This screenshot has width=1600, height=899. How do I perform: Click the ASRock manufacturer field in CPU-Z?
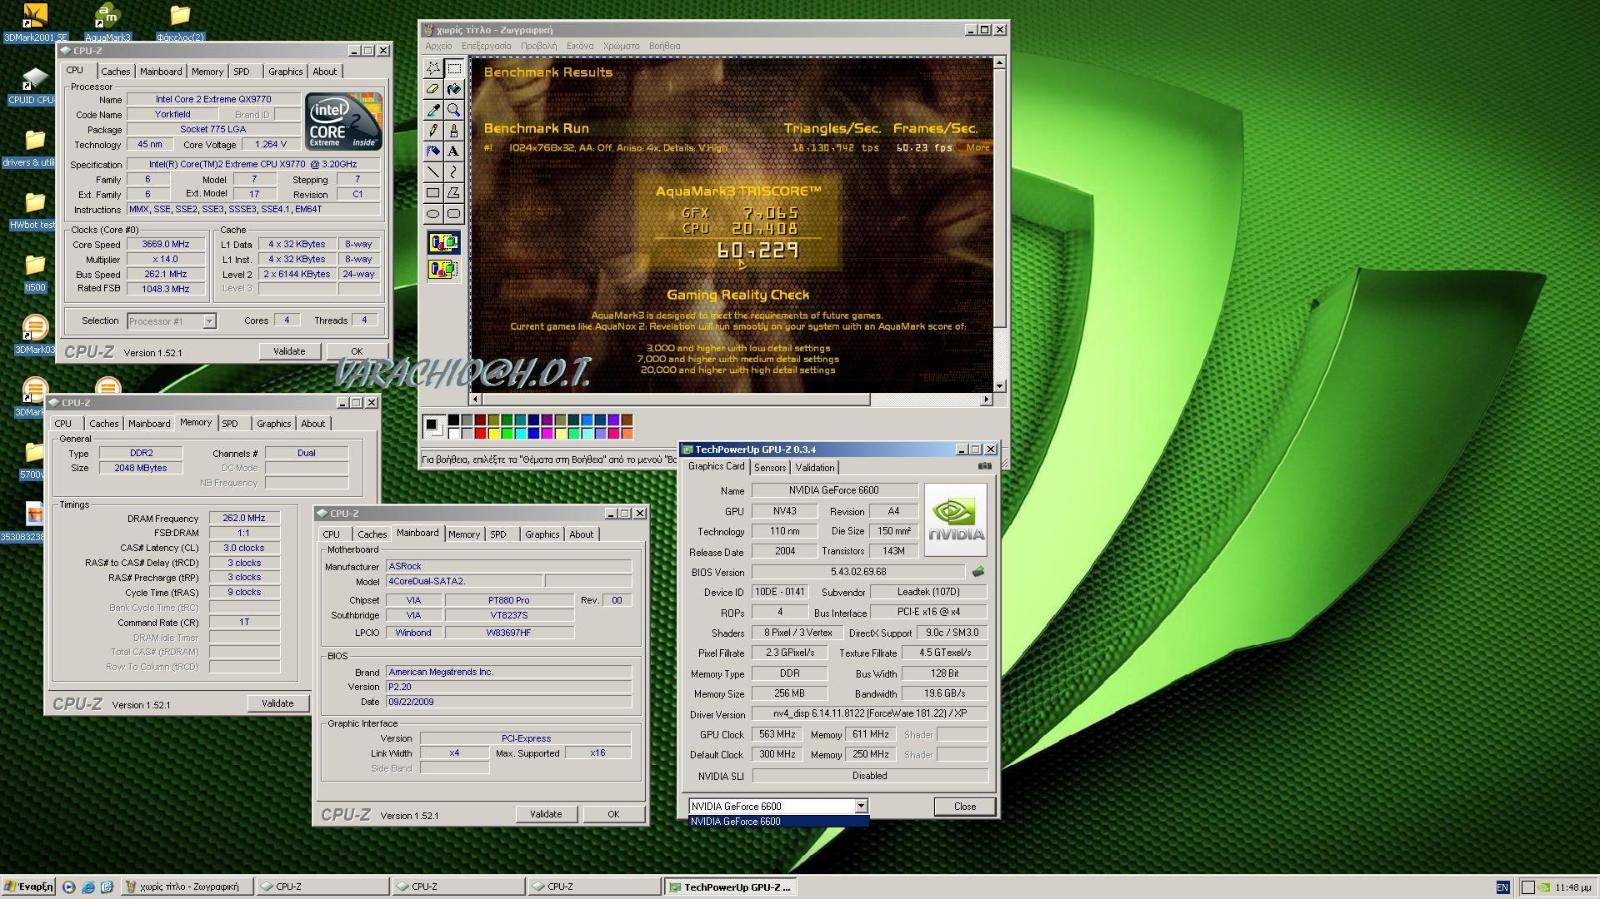point(509,566)
